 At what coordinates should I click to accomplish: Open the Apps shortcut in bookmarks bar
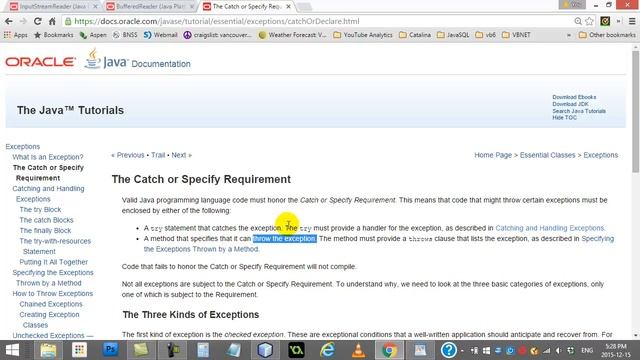coord(16,35)
